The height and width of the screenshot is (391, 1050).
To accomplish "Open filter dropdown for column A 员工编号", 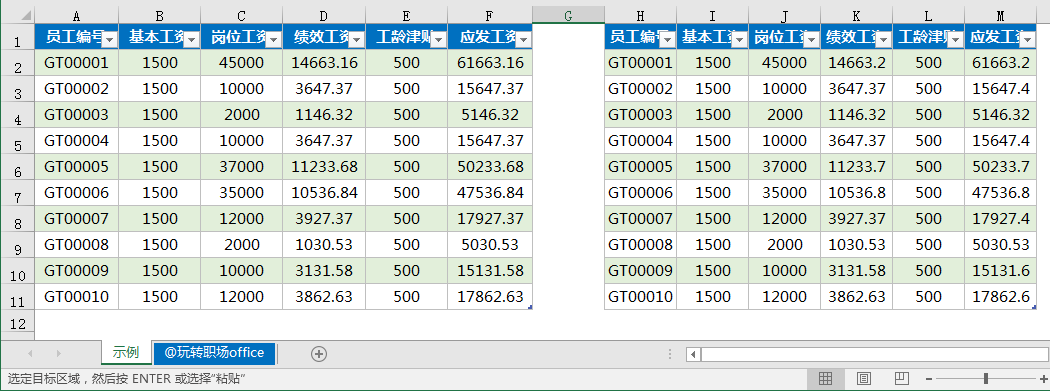I will pyautogui.click(x=109, y=41).
